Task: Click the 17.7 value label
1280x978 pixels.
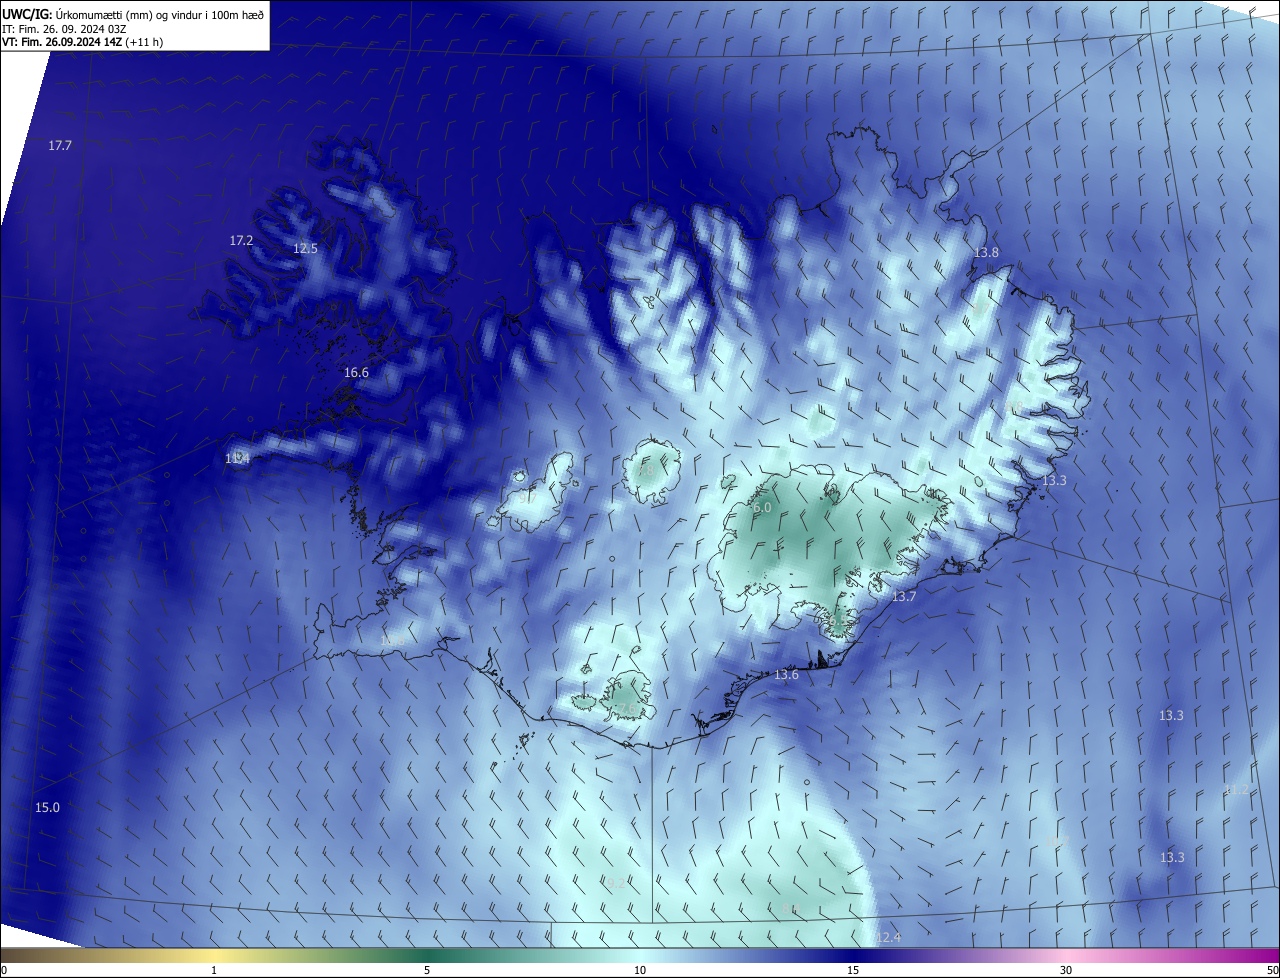Action: pyautogui.click(x=60, y=146)
